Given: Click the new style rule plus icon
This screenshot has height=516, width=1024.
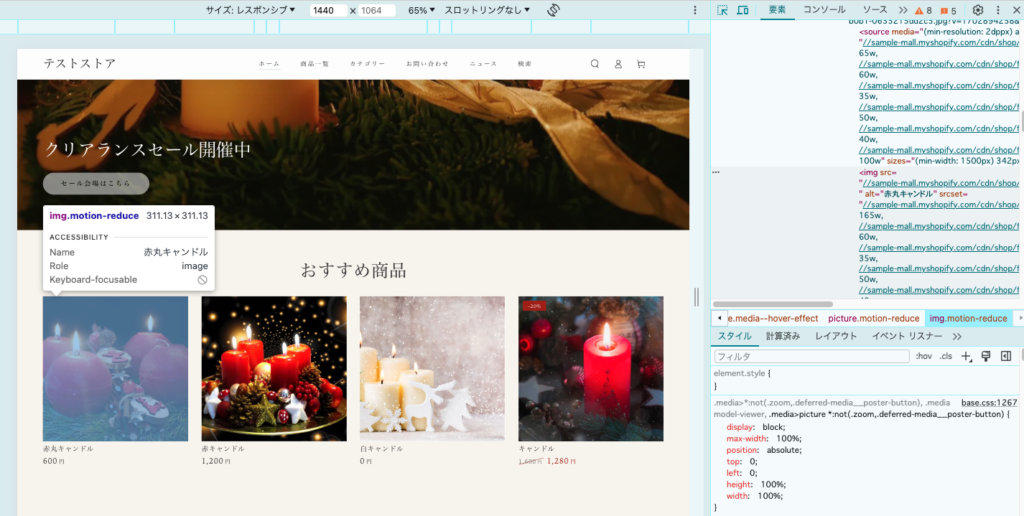Looking at the screenshot, I should (966, 356).
